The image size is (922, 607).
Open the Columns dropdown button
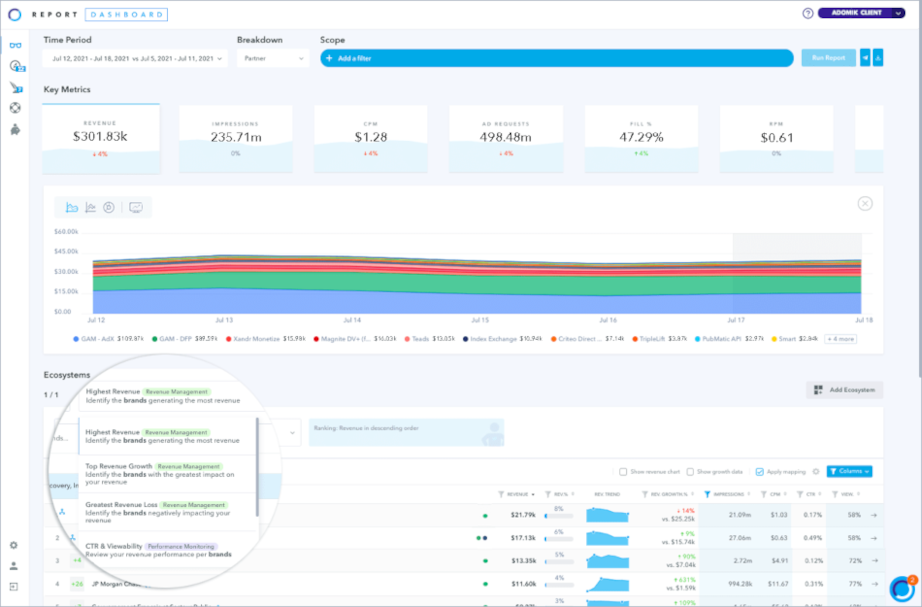849,472
